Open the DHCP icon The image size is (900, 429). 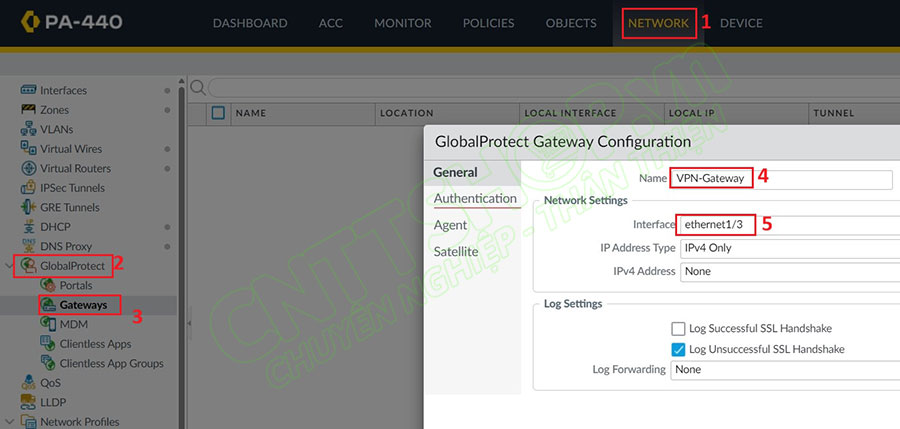coord(29,227)
